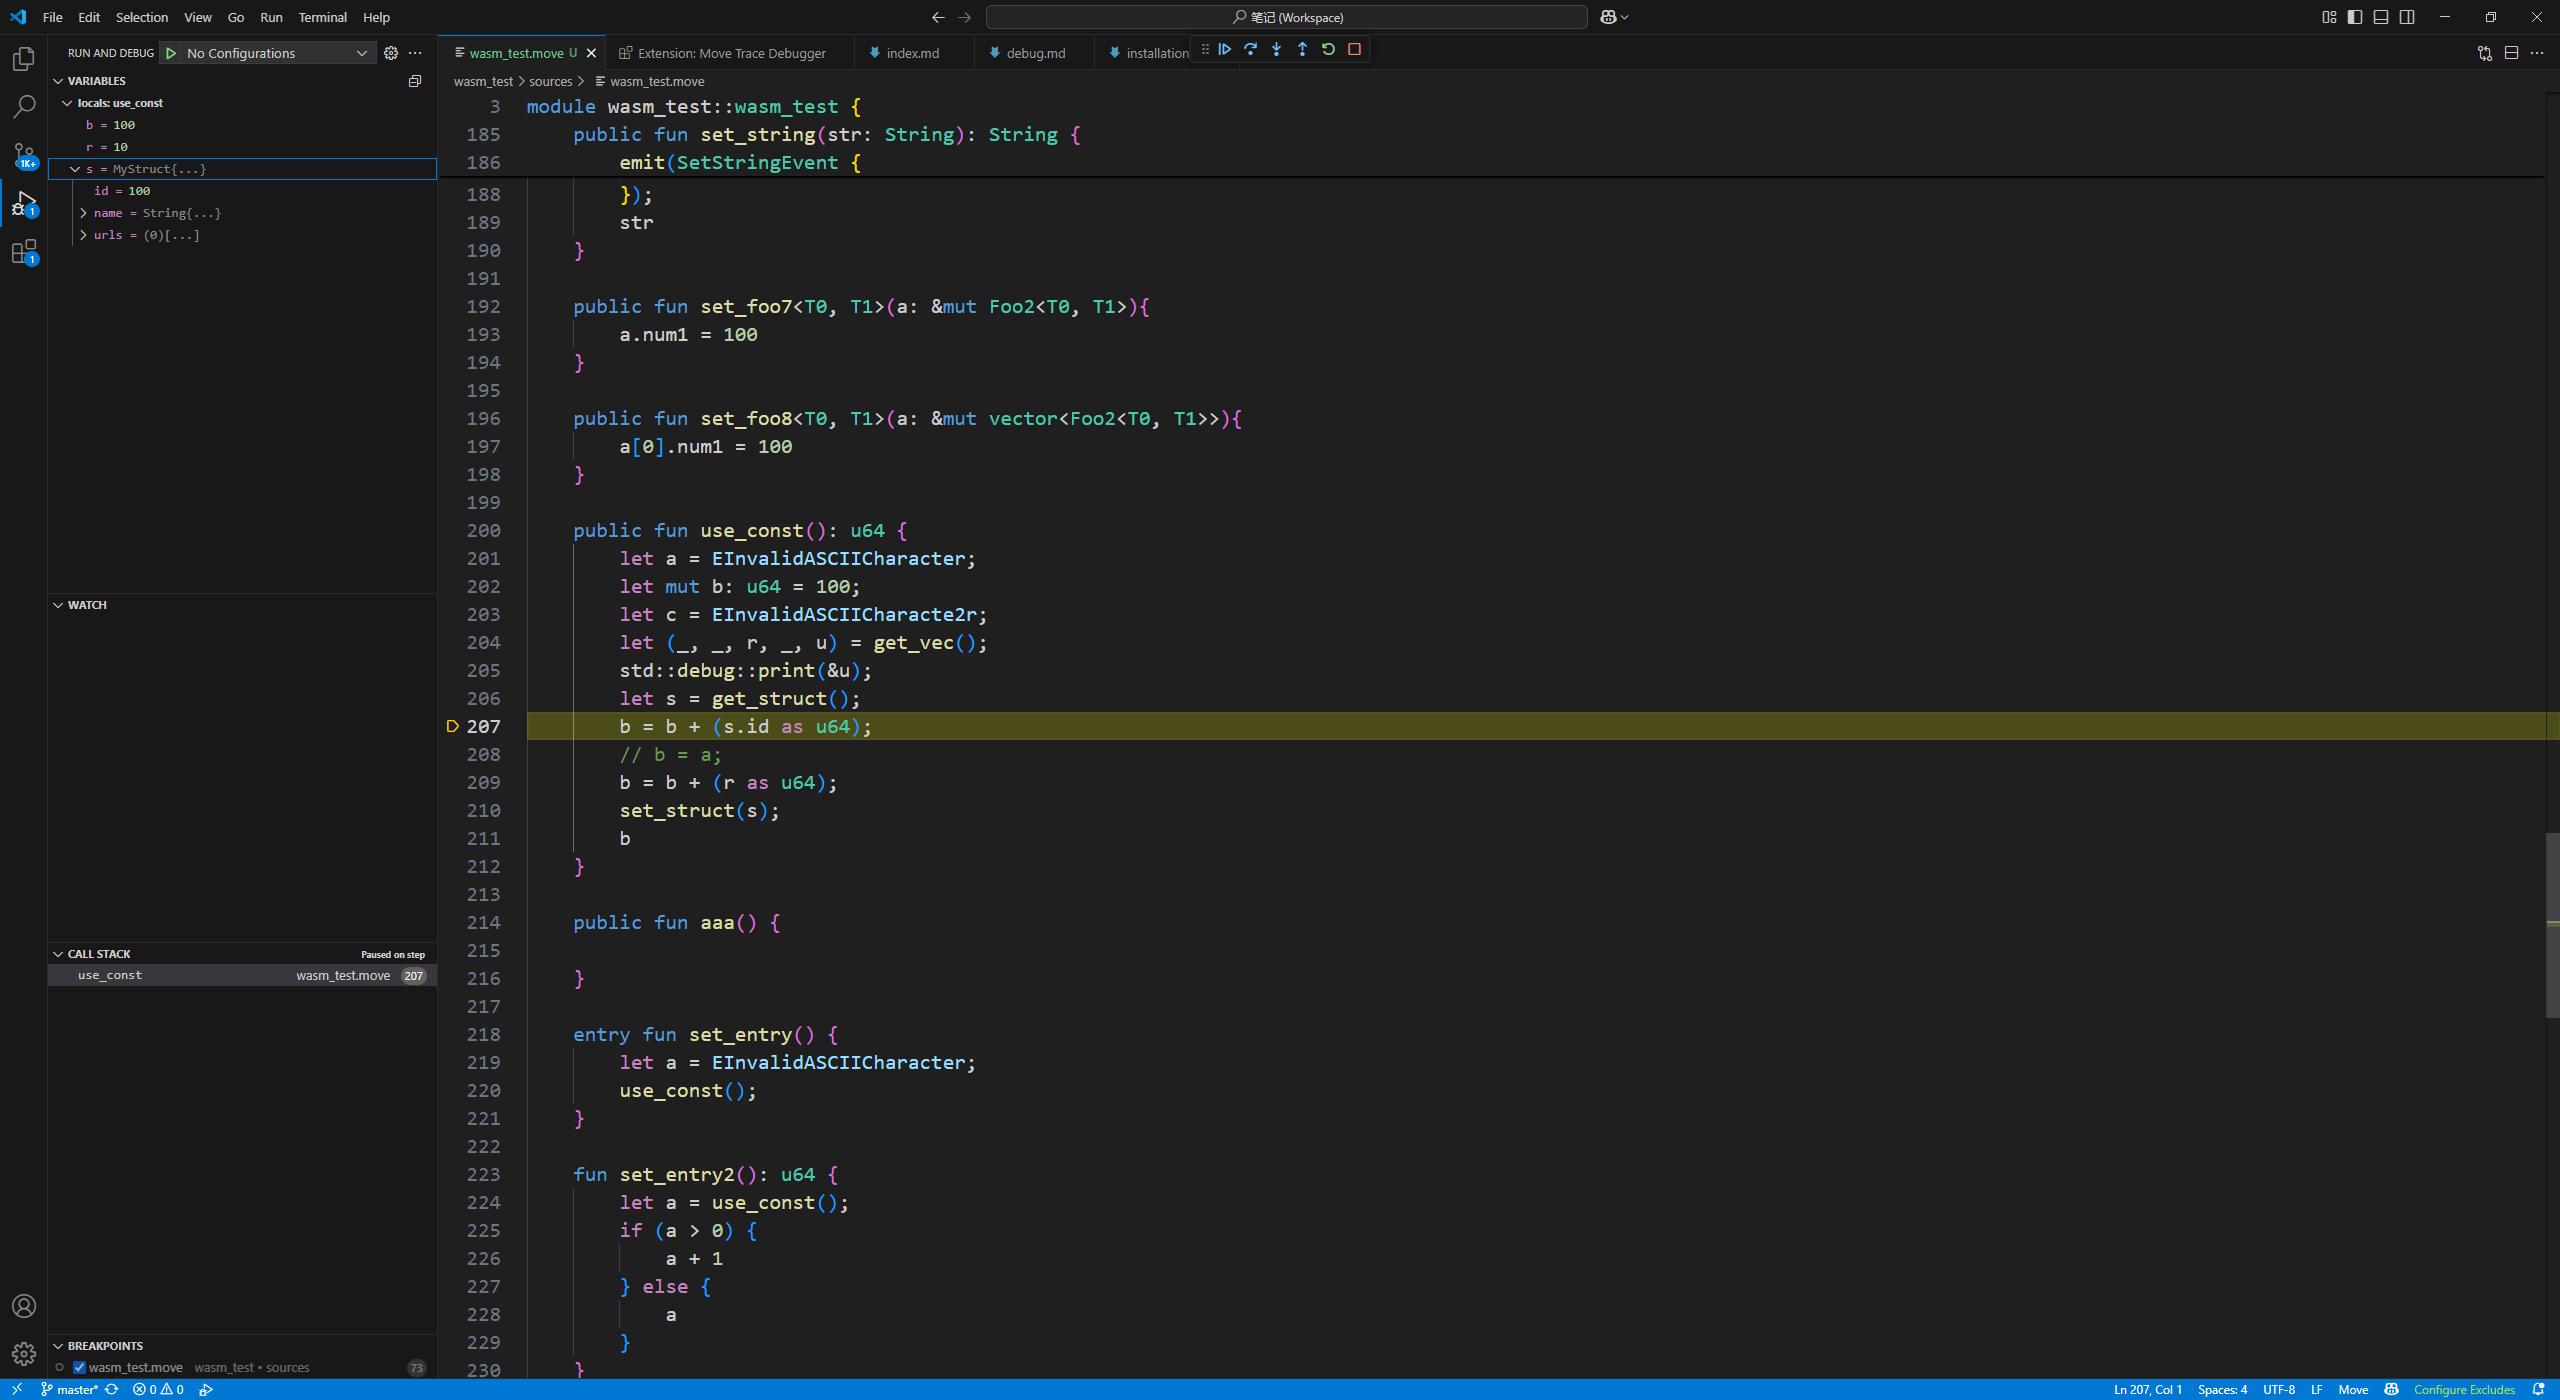Open the Terminal menu
2560x1400 pixels.
(x=322, y=17)
